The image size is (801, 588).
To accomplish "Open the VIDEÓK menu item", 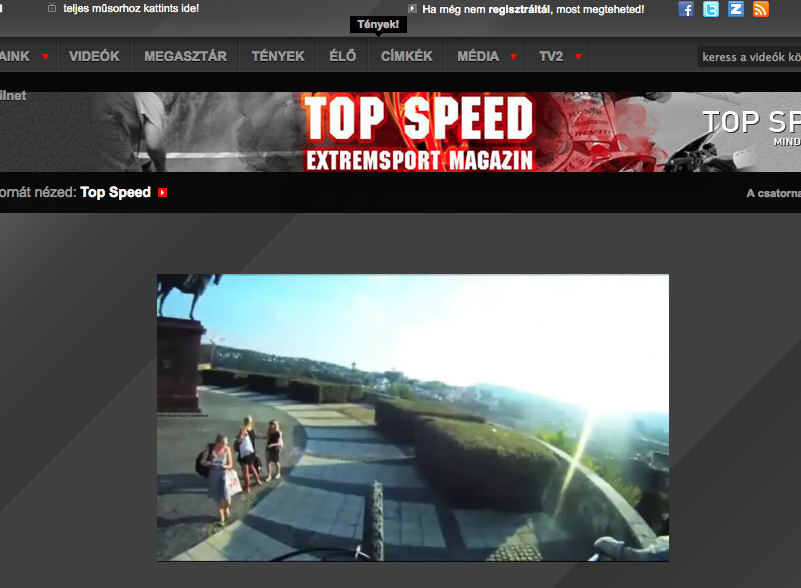I will click(x=94, y=56).
